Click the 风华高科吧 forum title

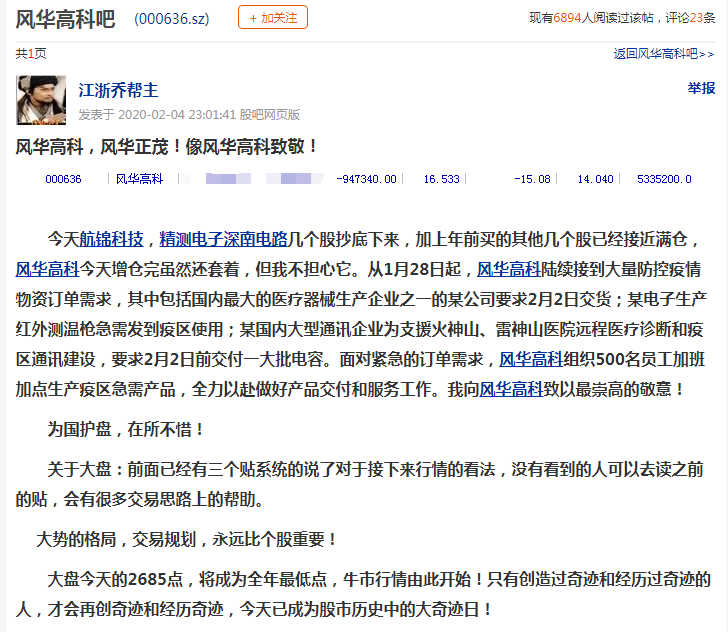point(65,20)
